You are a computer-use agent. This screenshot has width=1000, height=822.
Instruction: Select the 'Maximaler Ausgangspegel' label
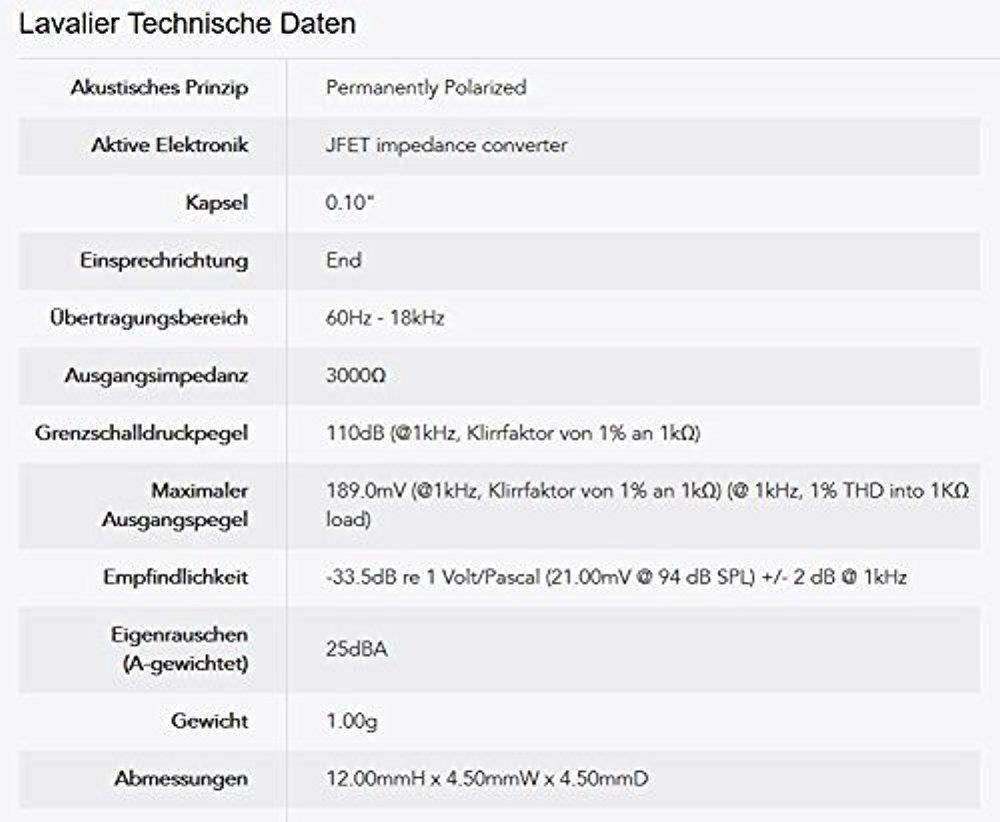point(175,506)
